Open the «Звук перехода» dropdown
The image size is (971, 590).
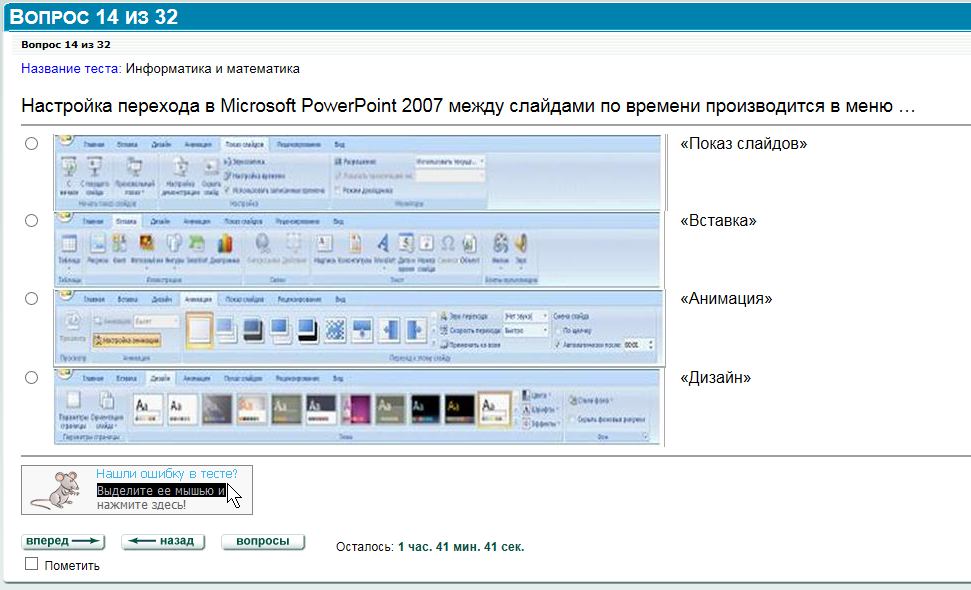tap(526, 316)
